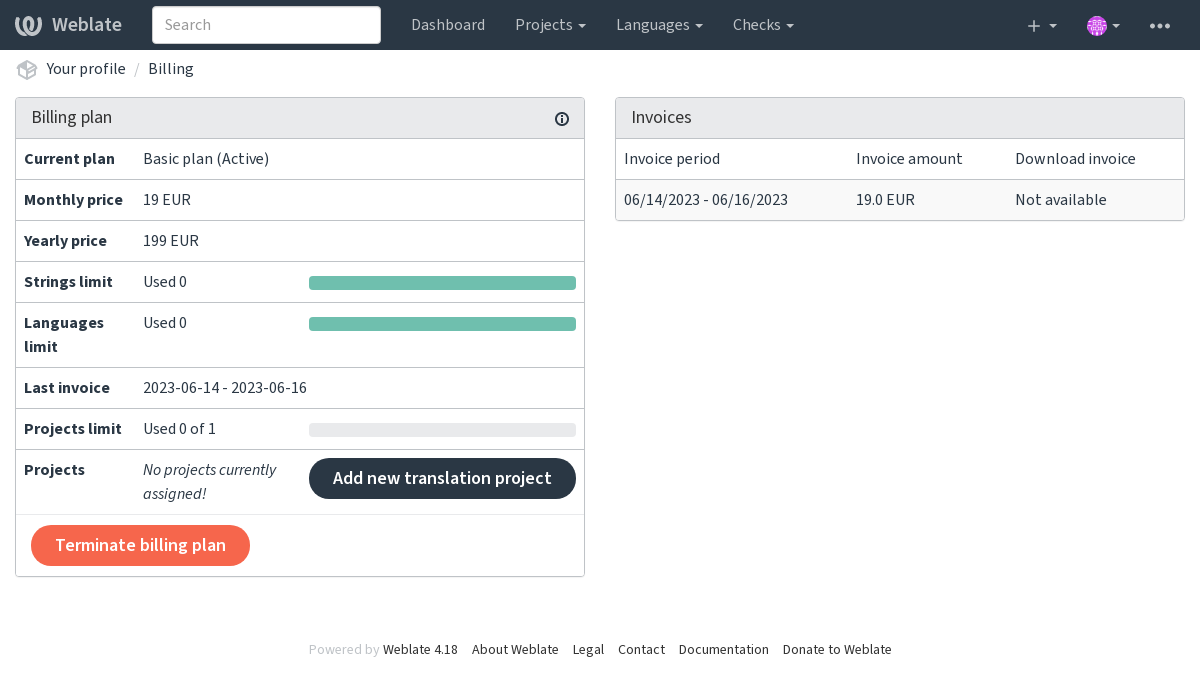Click the Strings limit progress bar
The image size is (1200, 688).
pos(442,283)
